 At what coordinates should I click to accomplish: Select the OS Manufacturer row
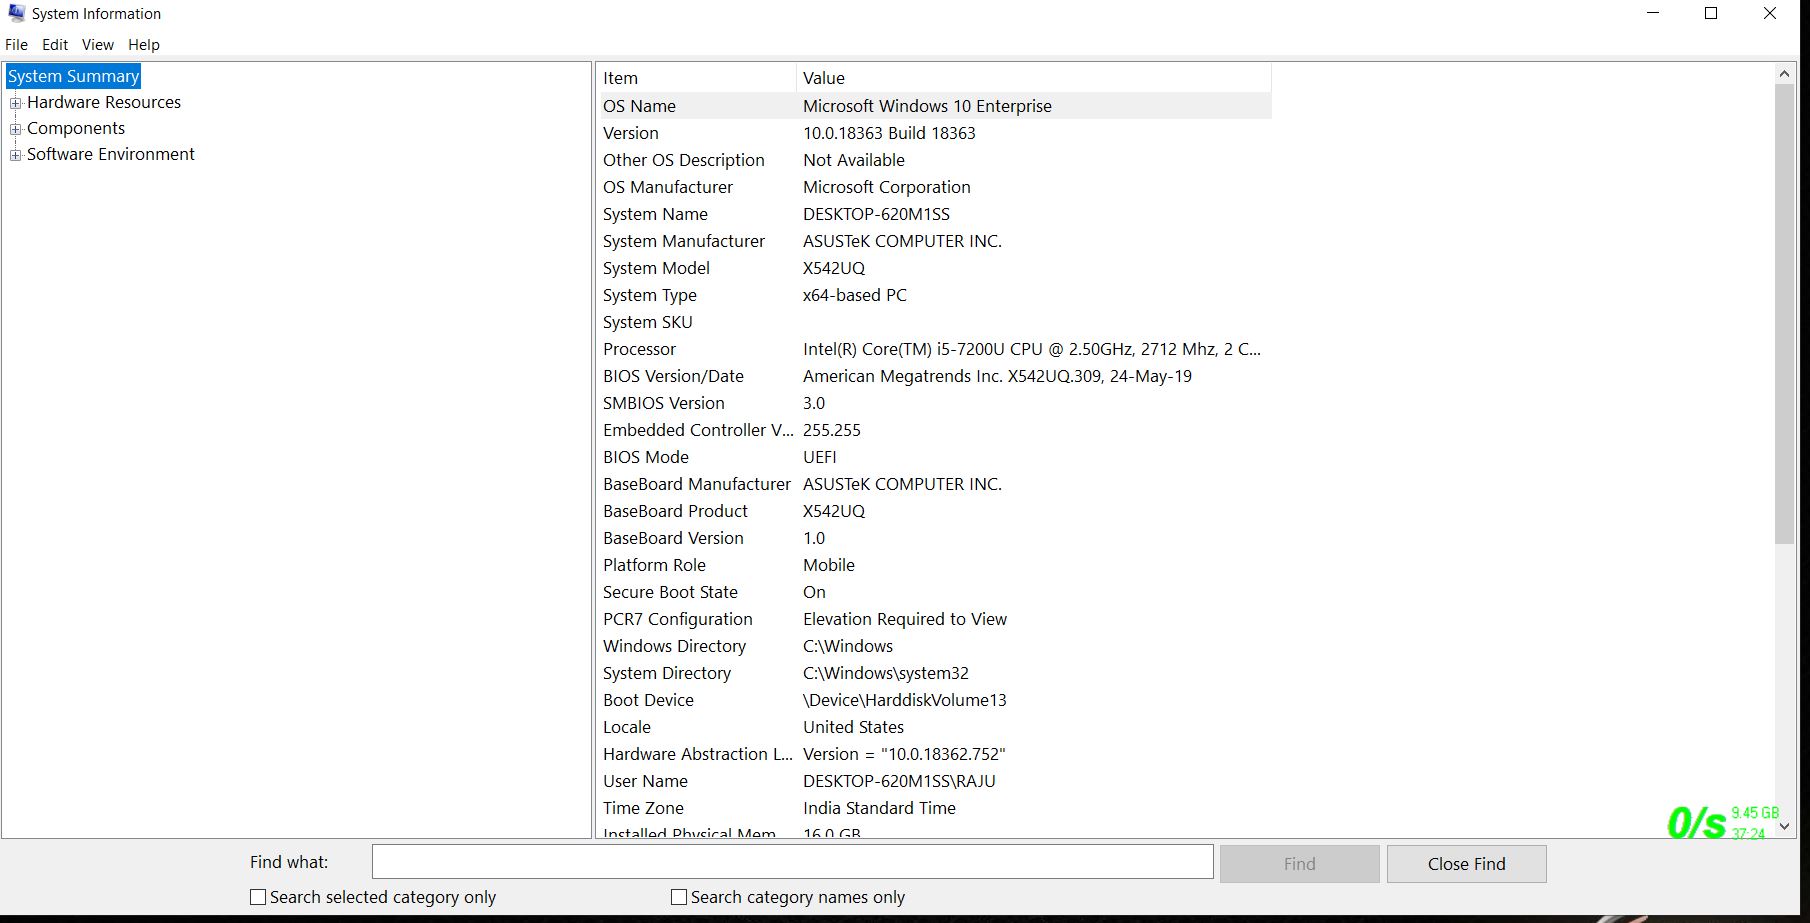[935, 187]
